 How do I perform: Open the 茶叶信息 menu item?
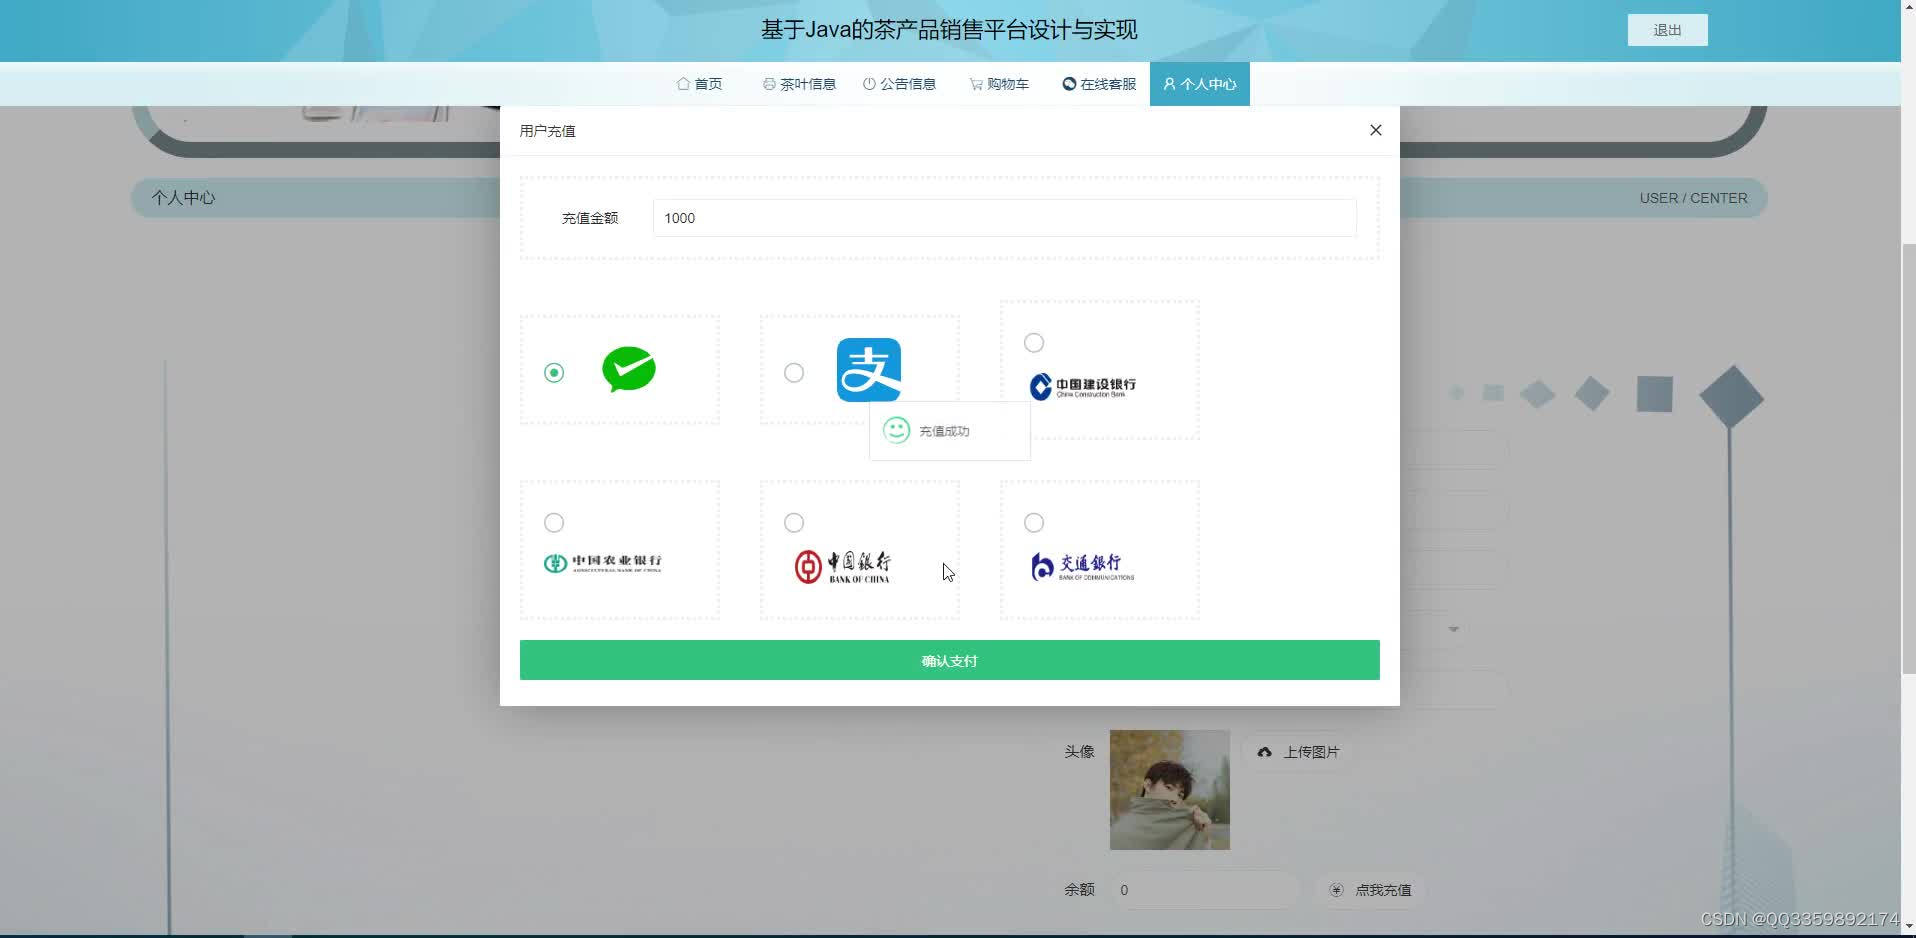[799, 84]
